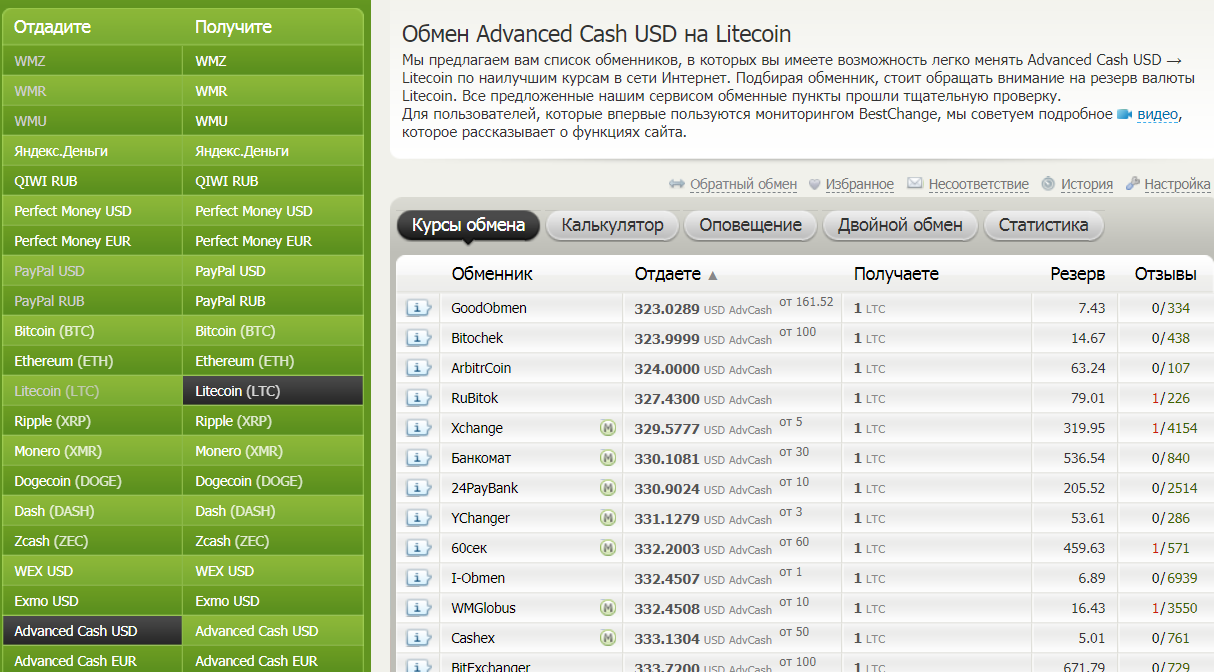This screenshot has width=1214, height=672.
Task: Click the info icon next to GoodObmen
Action: (418, 308)
